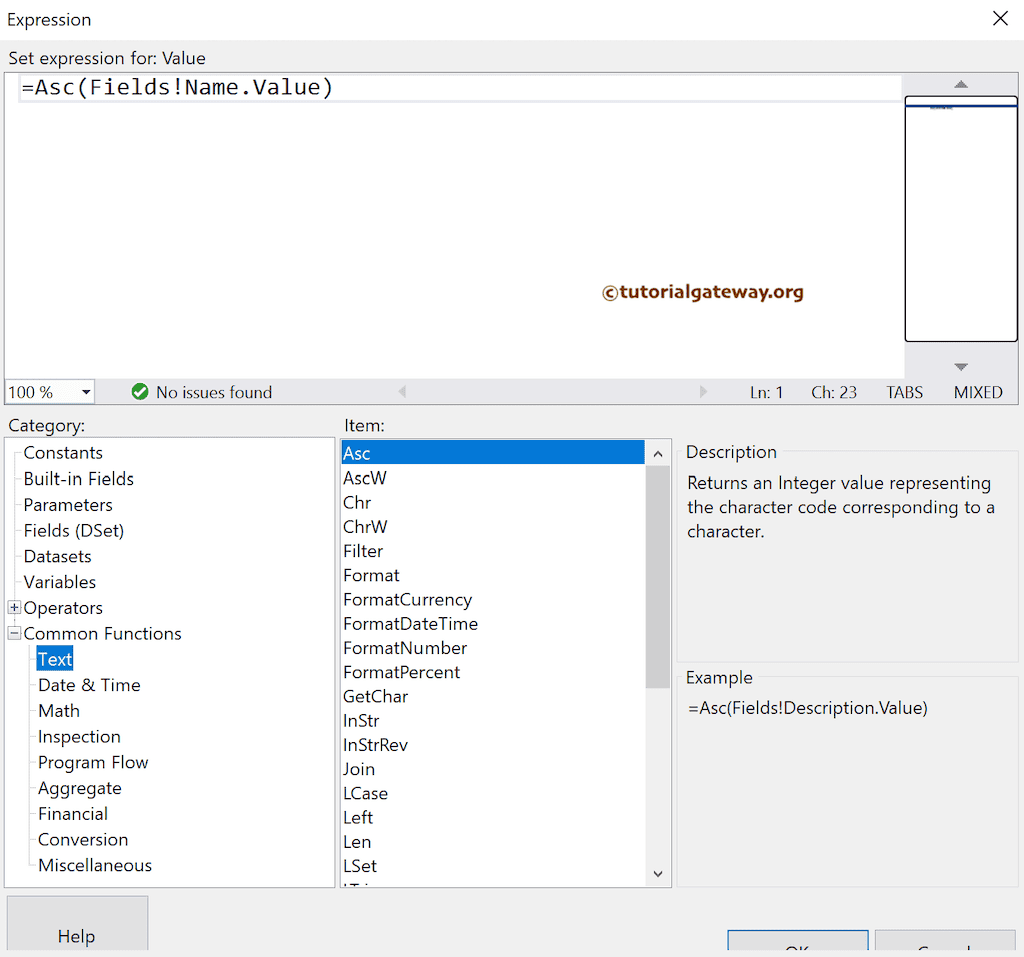Click Fields (DSet) in the Category list

click(75, 530)
